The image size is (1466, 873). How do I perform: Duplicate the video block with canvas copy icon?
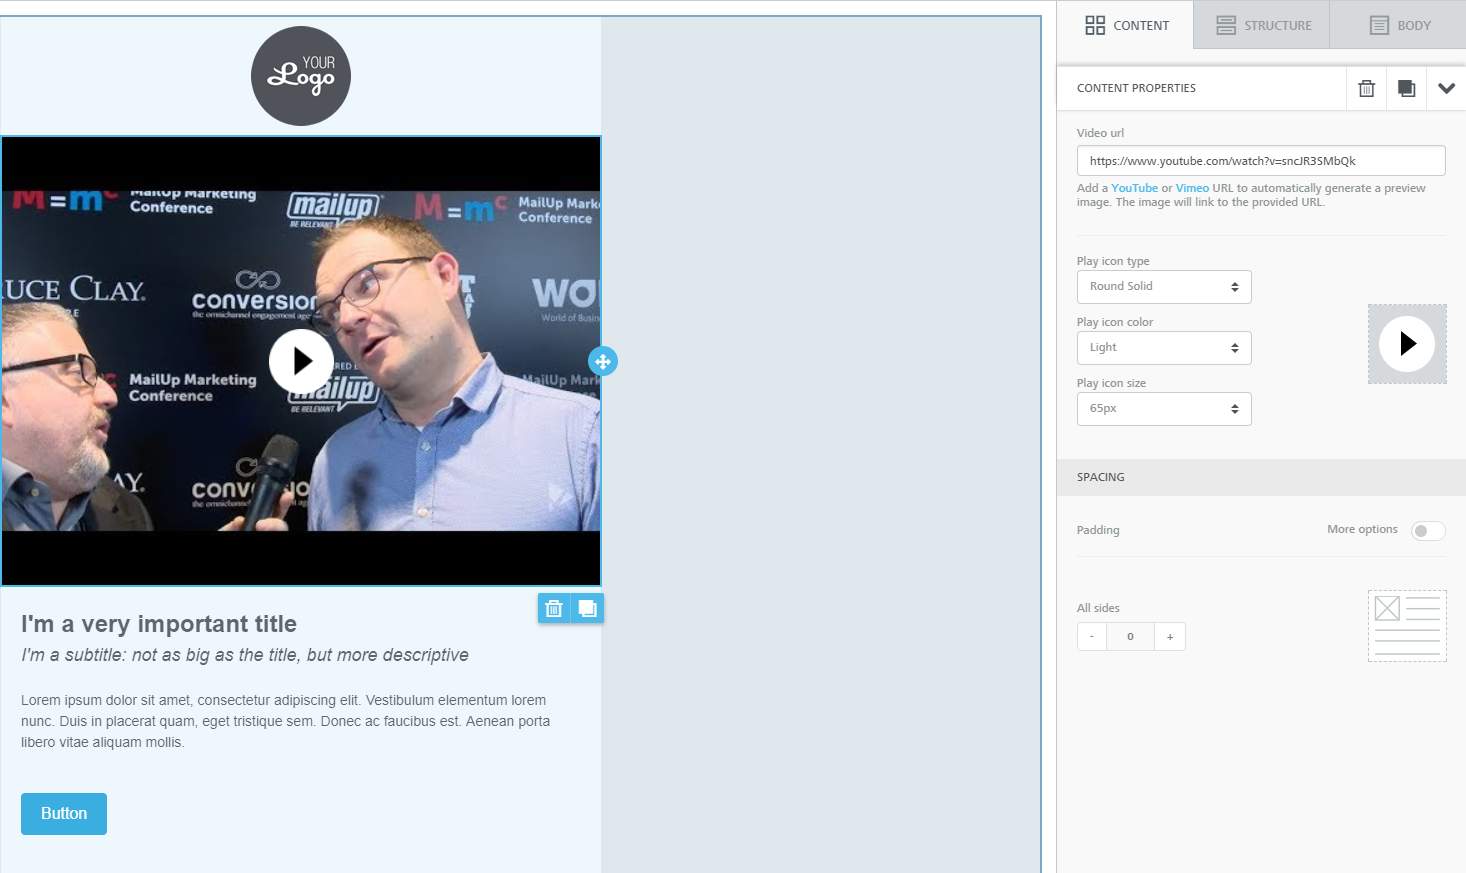pyautogui.click(x=587, y=608)
